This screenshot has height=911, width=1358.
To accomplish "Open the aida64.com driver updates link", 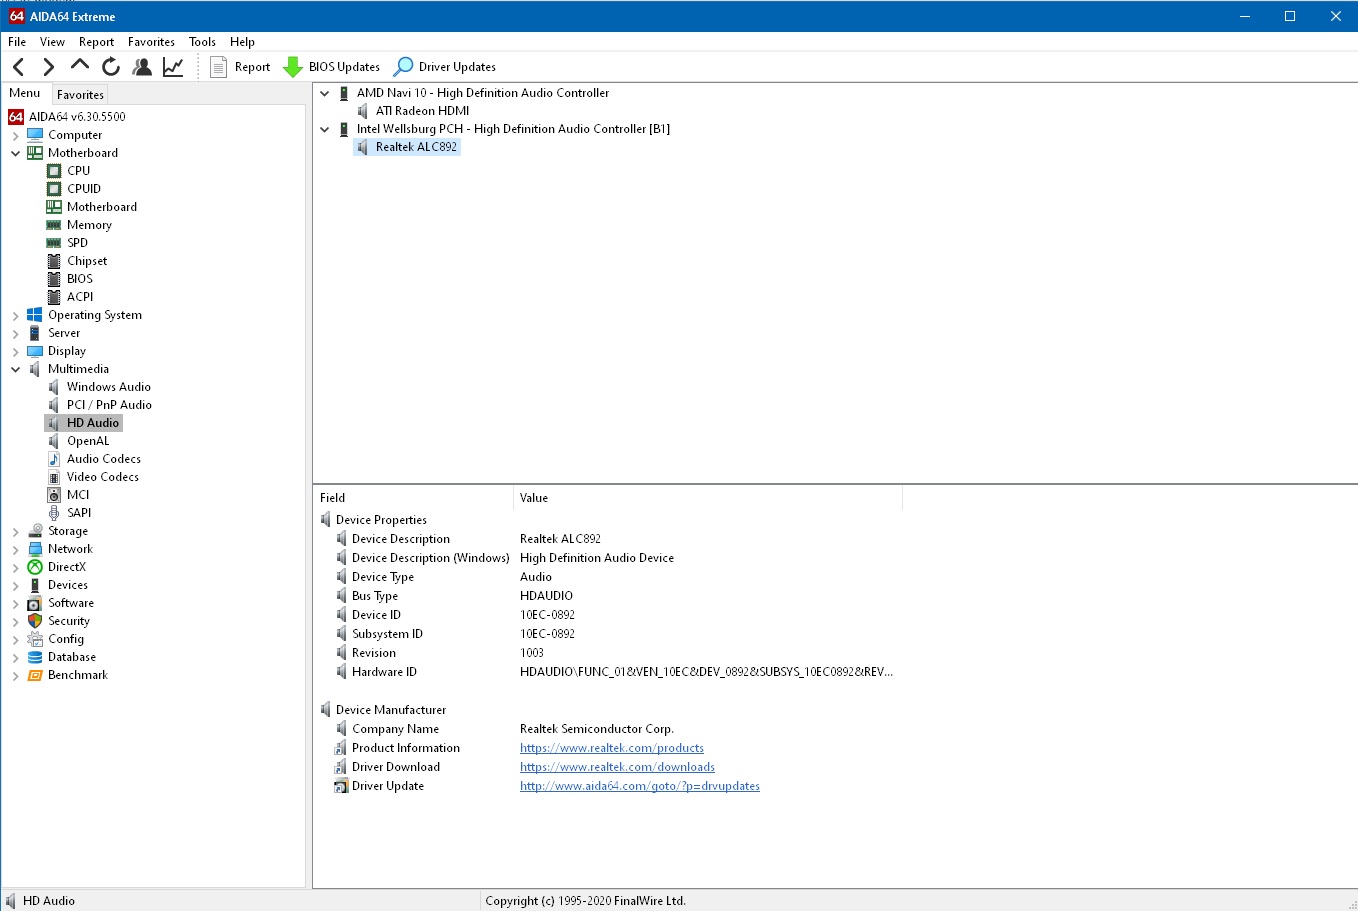I will coord(640,786).
